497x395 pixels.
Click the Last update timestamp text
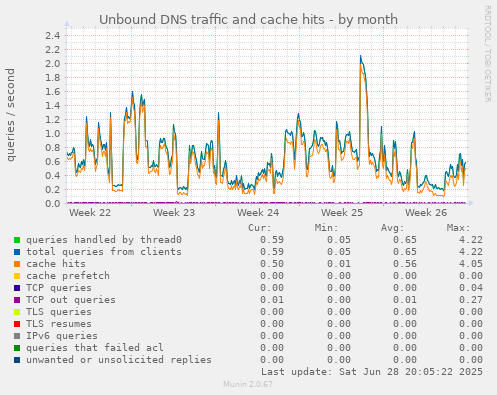372,372
